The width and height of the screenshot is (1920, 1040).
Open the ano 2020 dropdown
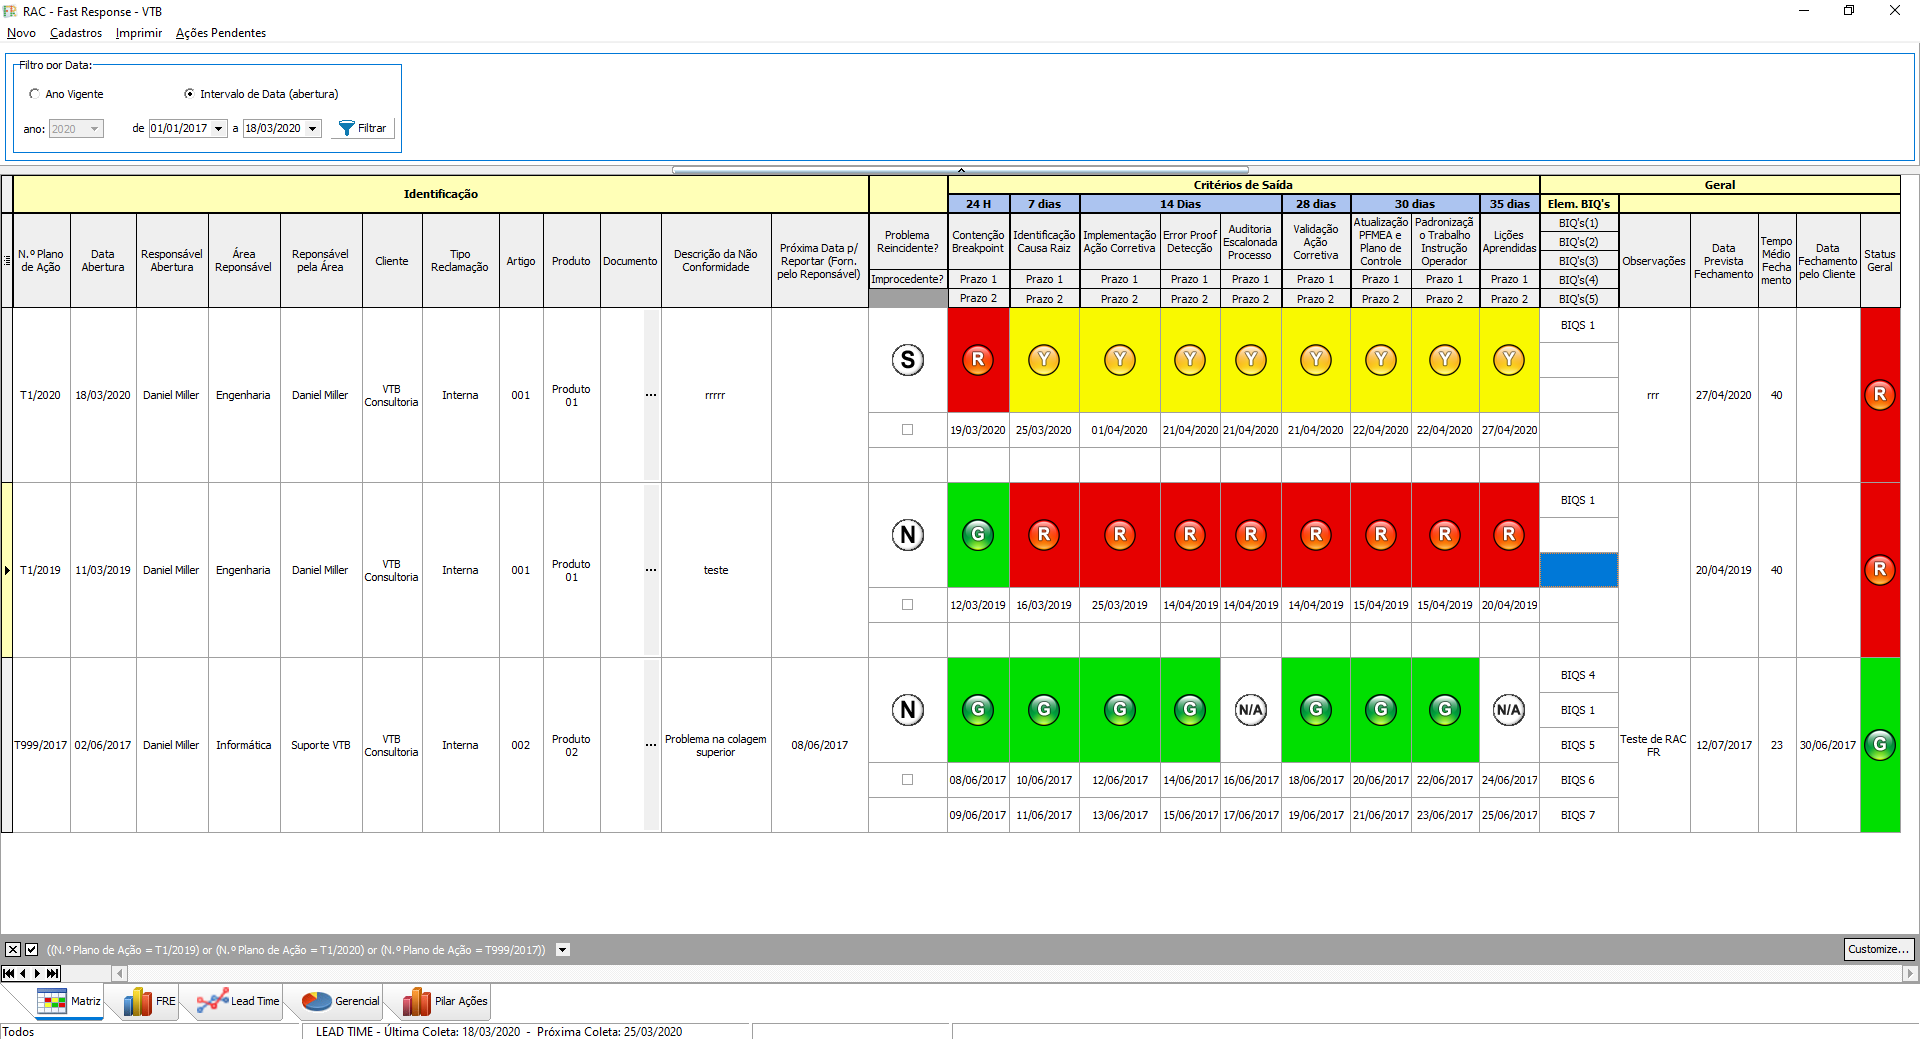pos(95,129)
